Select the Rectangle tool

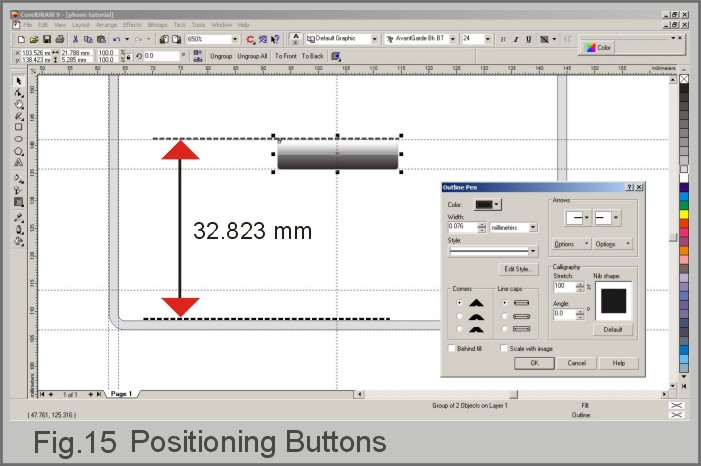tap(18, 127)
